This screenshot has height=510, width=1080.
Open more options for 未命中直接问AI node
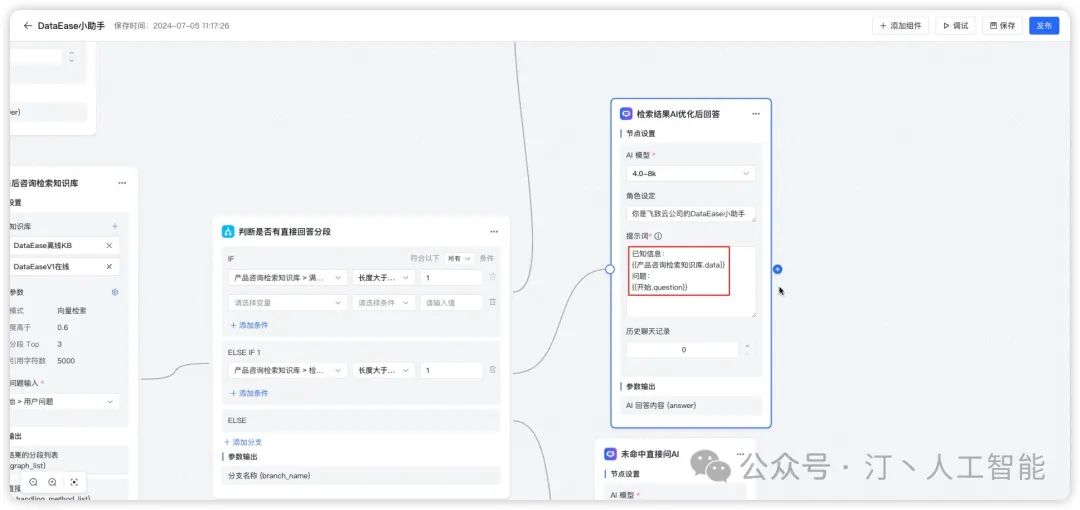coord(740,454)
